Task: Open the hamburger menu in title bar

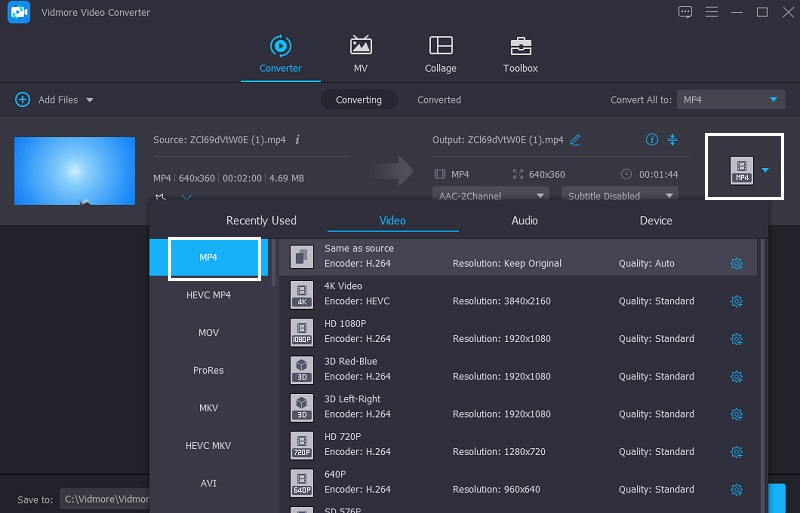Action: coord(711,12)
